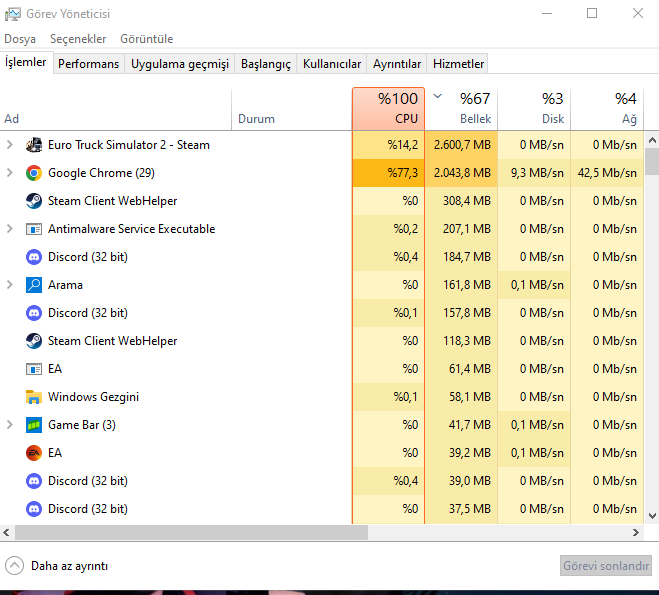The height and width of the screenshot is (595, 659).
Task: Click the 161,8 MB value in Arama row
Action: coord(467,285)
